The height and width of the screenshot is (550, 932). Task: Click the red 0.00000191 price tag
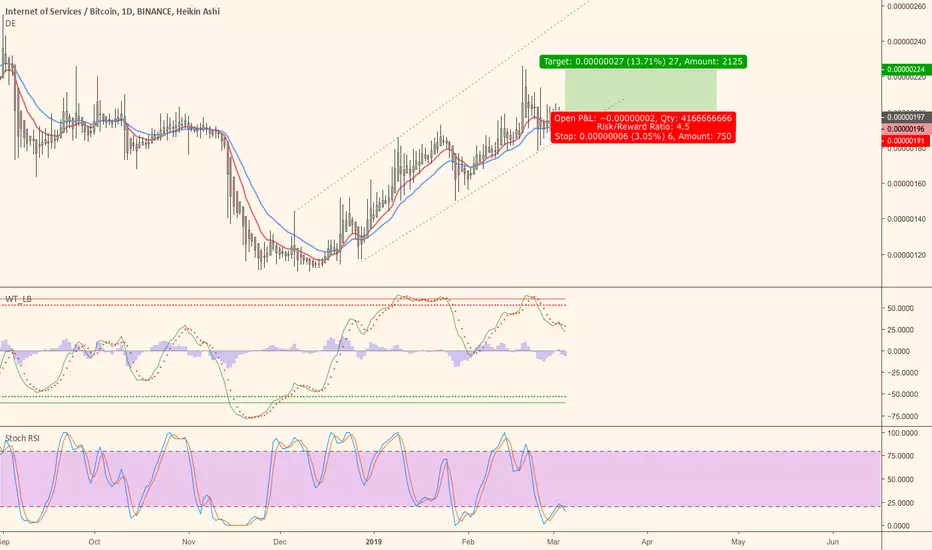tap(906, 141)
